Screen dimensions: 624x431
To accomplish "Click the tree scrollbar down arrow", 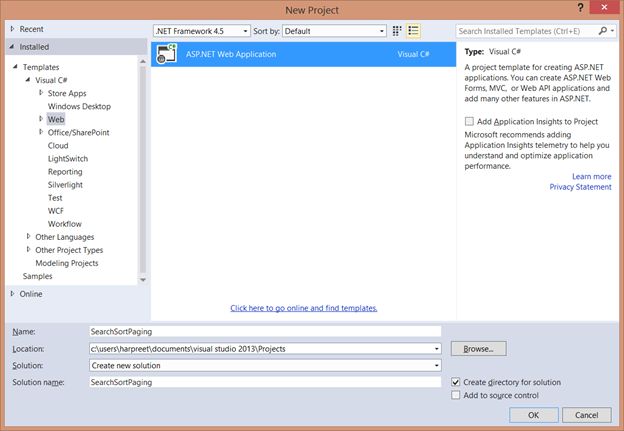I will 143,280.
